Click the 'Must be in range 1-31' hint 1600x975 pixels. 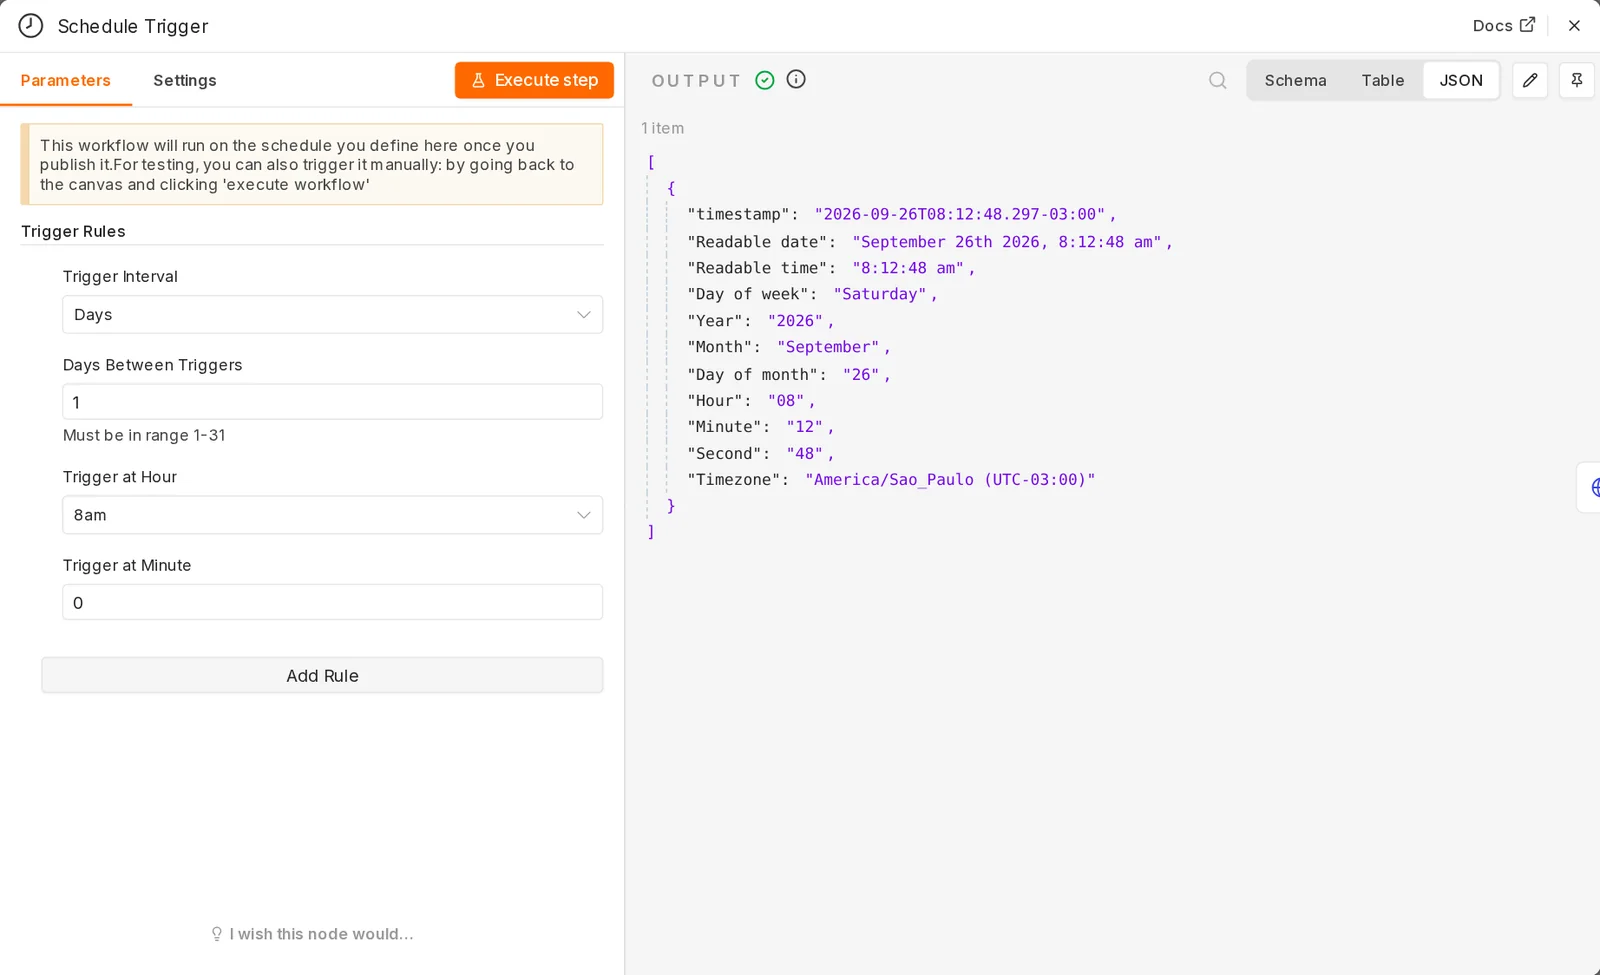[144, 435]
